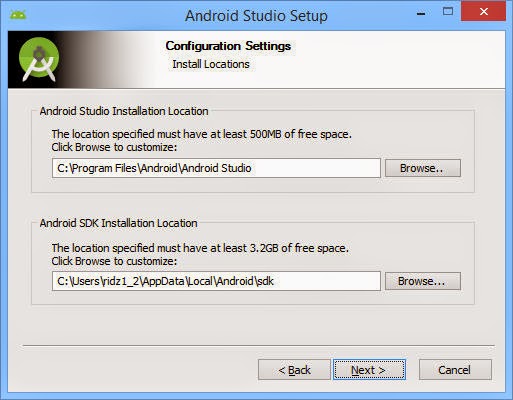The image size is (513, 400).
Task: Click the 3.2GB free space requirement text
Action: pos(200,248)
